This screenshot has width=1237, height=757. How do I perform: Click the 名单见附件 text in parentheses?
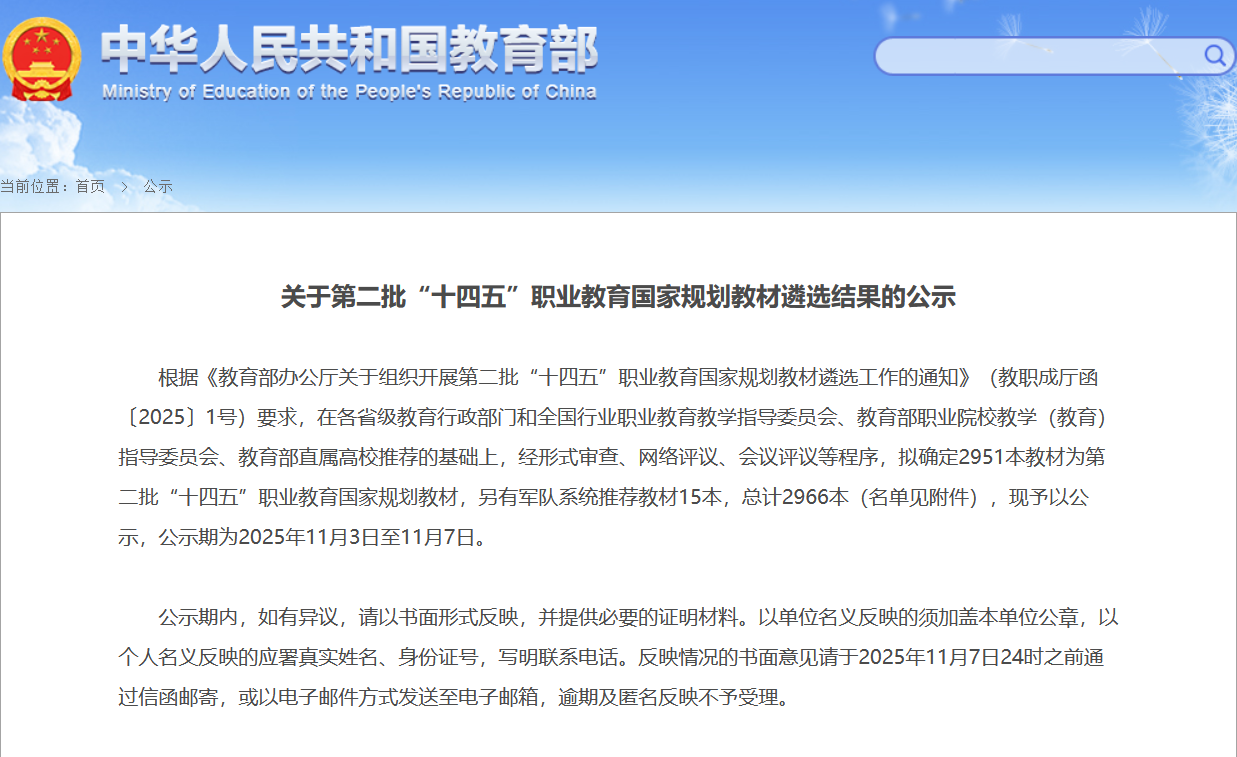click(918, 497)
